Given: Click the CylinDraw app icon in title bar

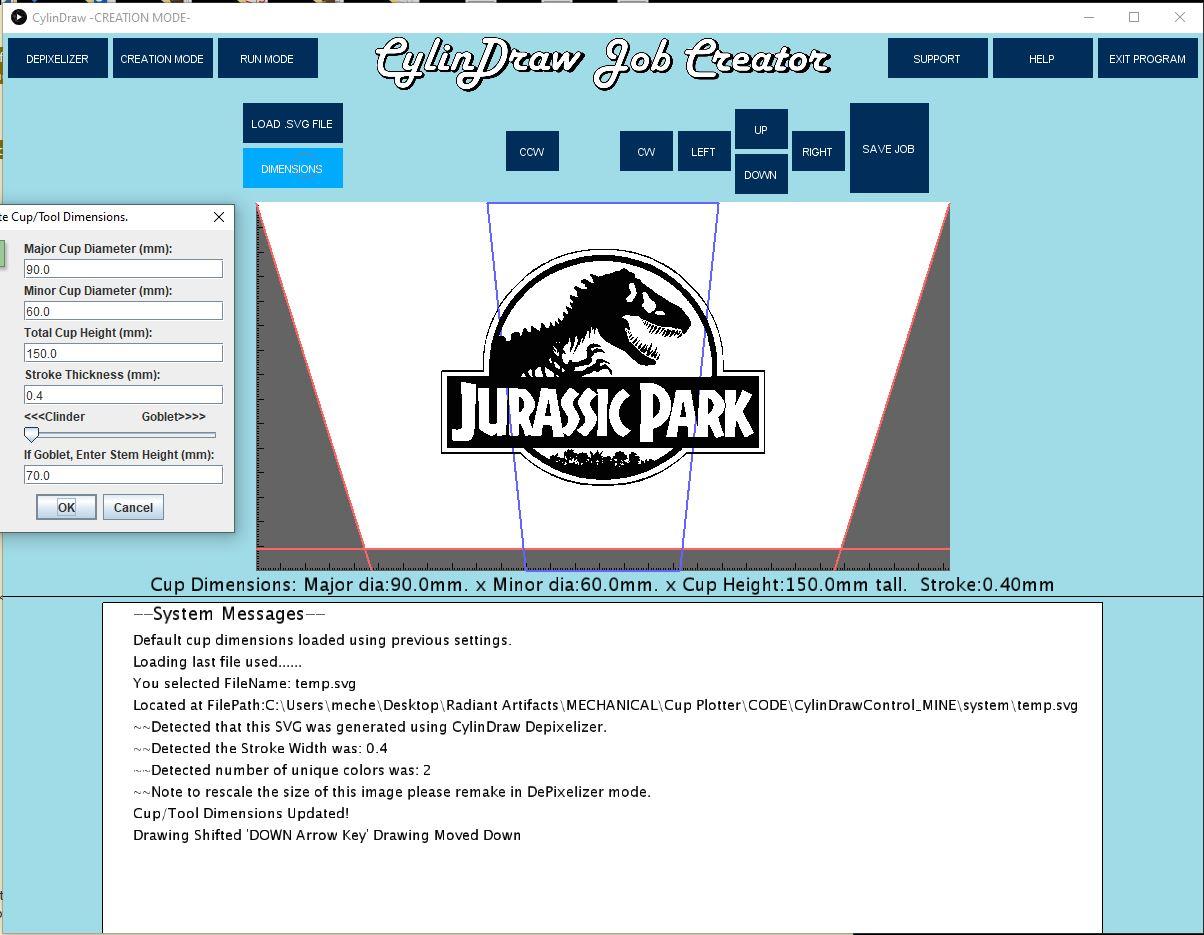Looking at the screenshot, I should (18, 17).
